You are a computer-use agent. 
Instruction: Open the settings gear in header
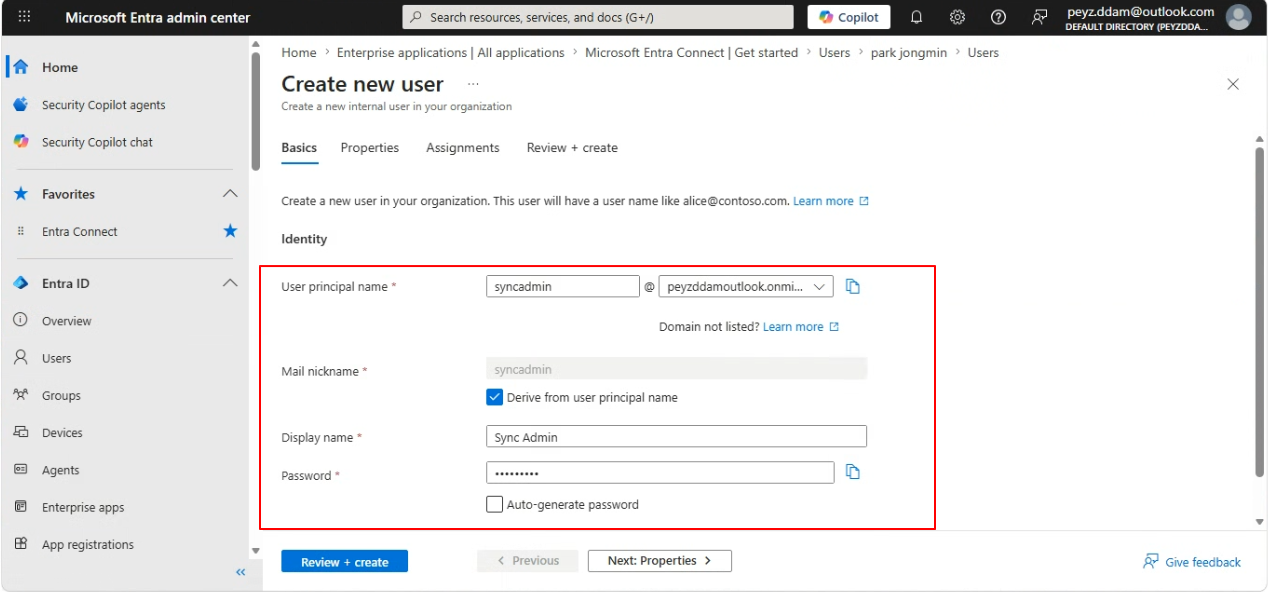point(957,17)
